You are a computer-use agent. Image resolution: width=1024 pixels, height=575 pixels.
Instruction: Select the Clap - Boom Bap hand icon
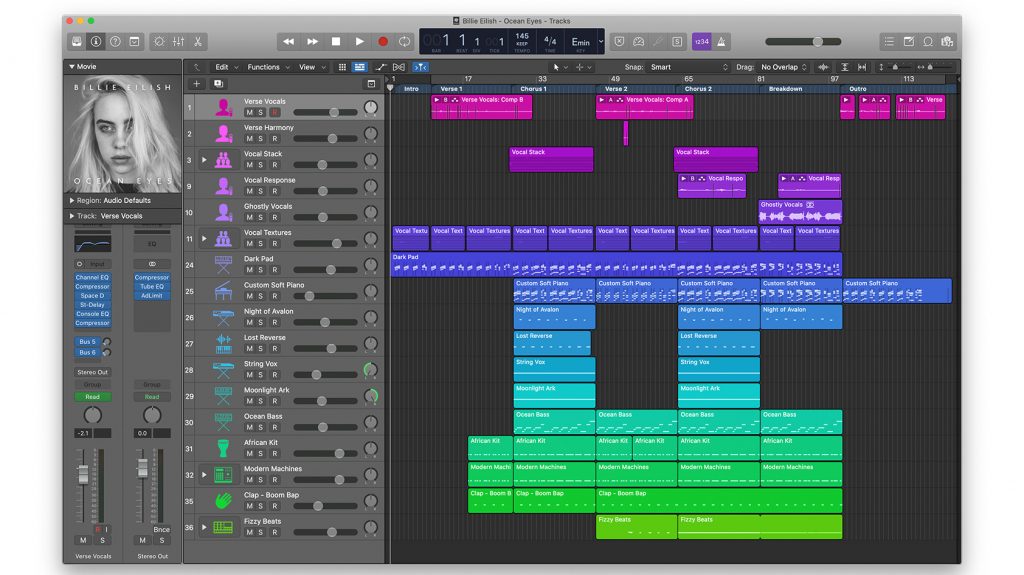[x=223, y=501]
